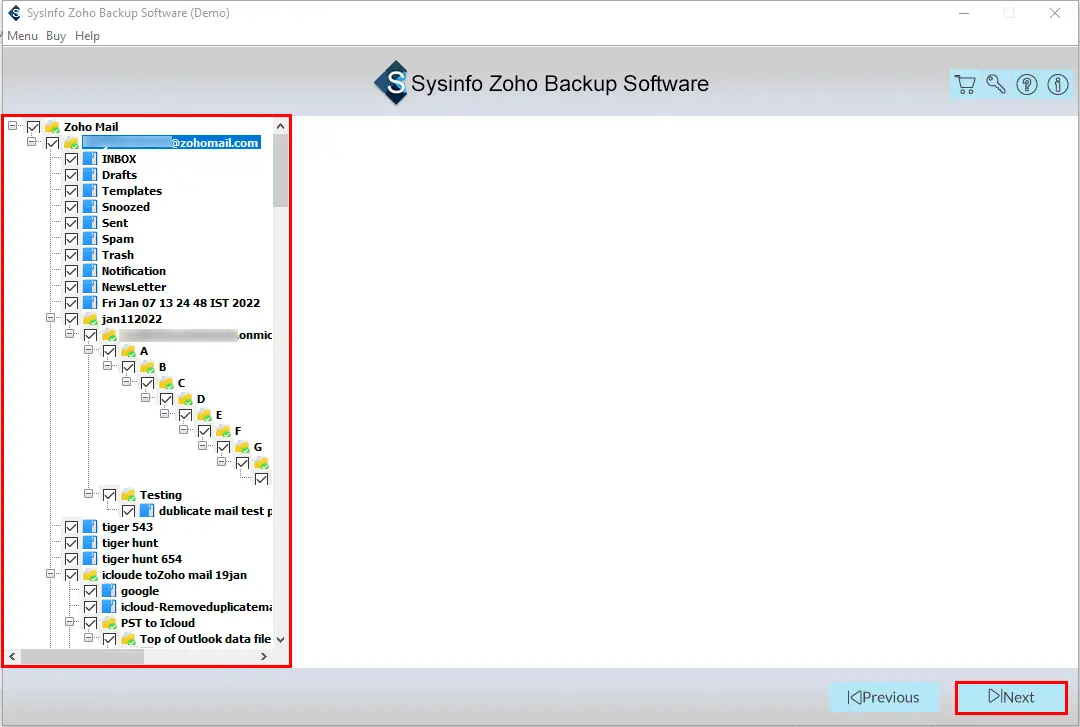Collapse Top of Outlook data file node
Screen dimensions: 1080x727
tap(88, 638)
